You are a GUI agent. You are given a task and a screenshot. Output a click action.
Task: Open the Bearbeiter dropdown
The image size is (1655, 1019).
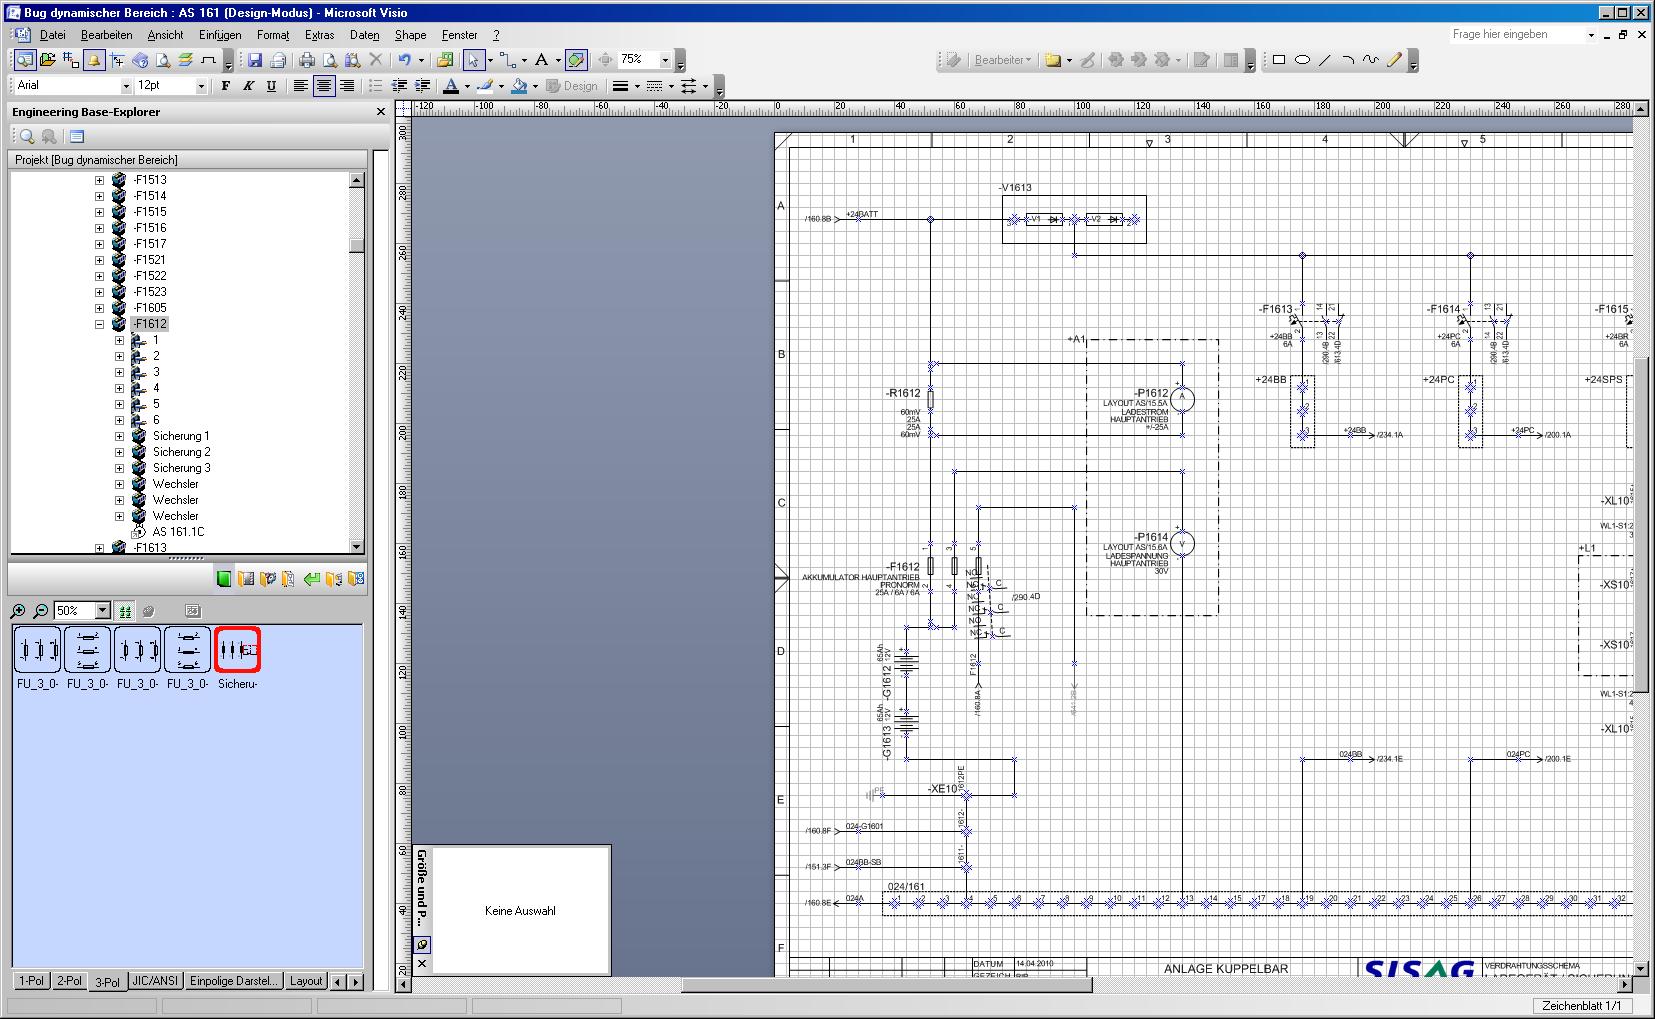point(1003,60)
